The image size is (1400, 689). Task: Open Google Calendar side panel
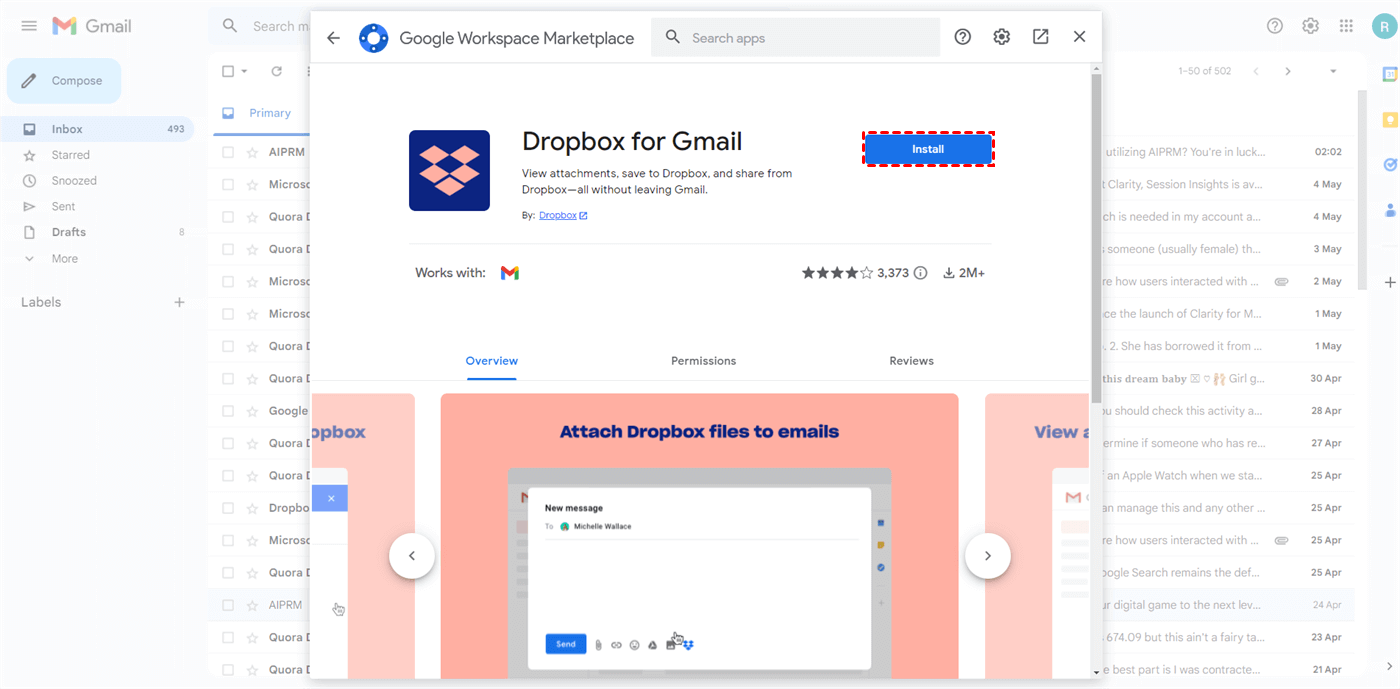pyautogui.click(x=1390, y=74)
